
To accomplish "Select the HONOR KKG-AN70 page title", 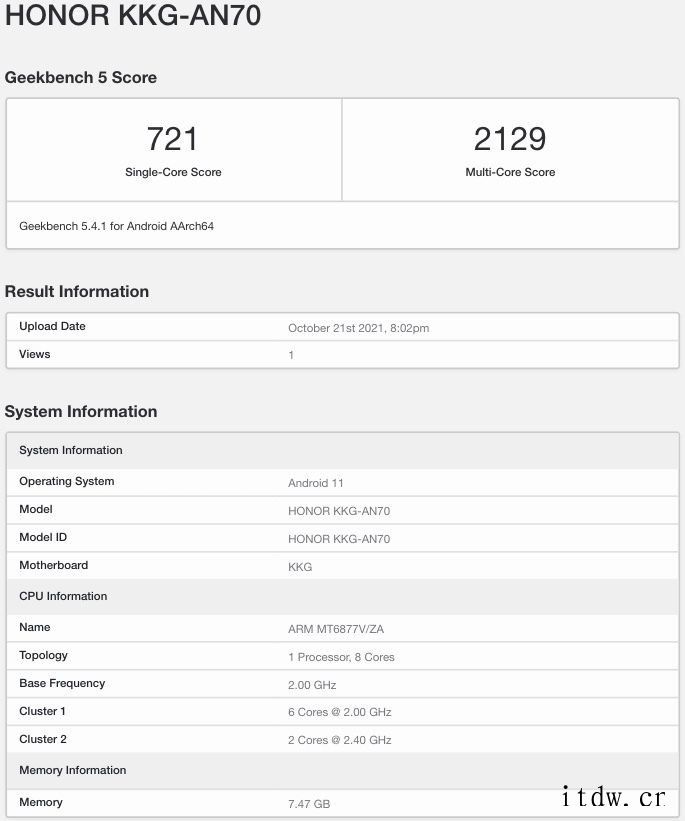I will [x=133, y=15].
